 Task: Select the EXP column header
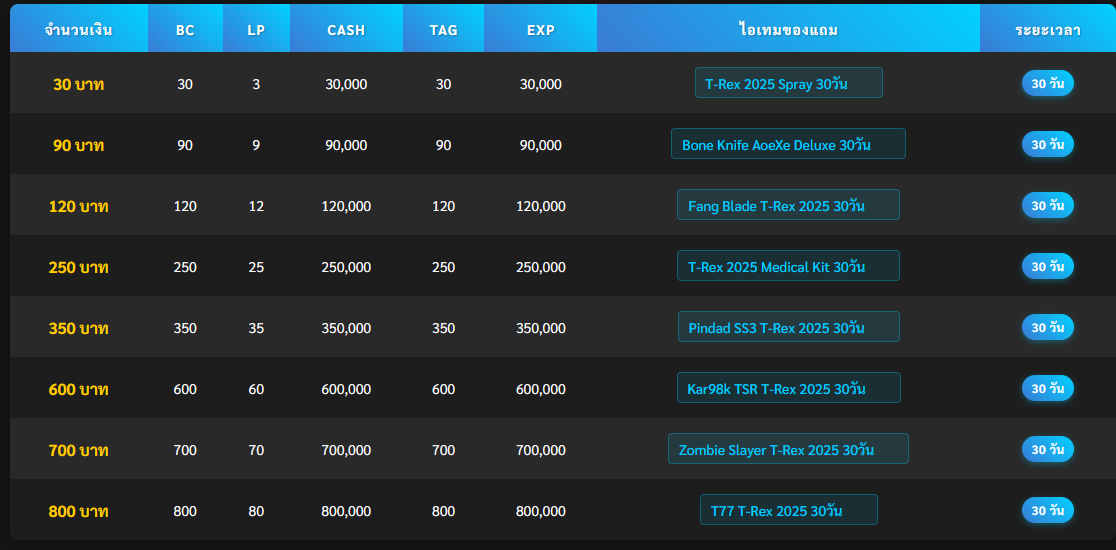point(541,30)
